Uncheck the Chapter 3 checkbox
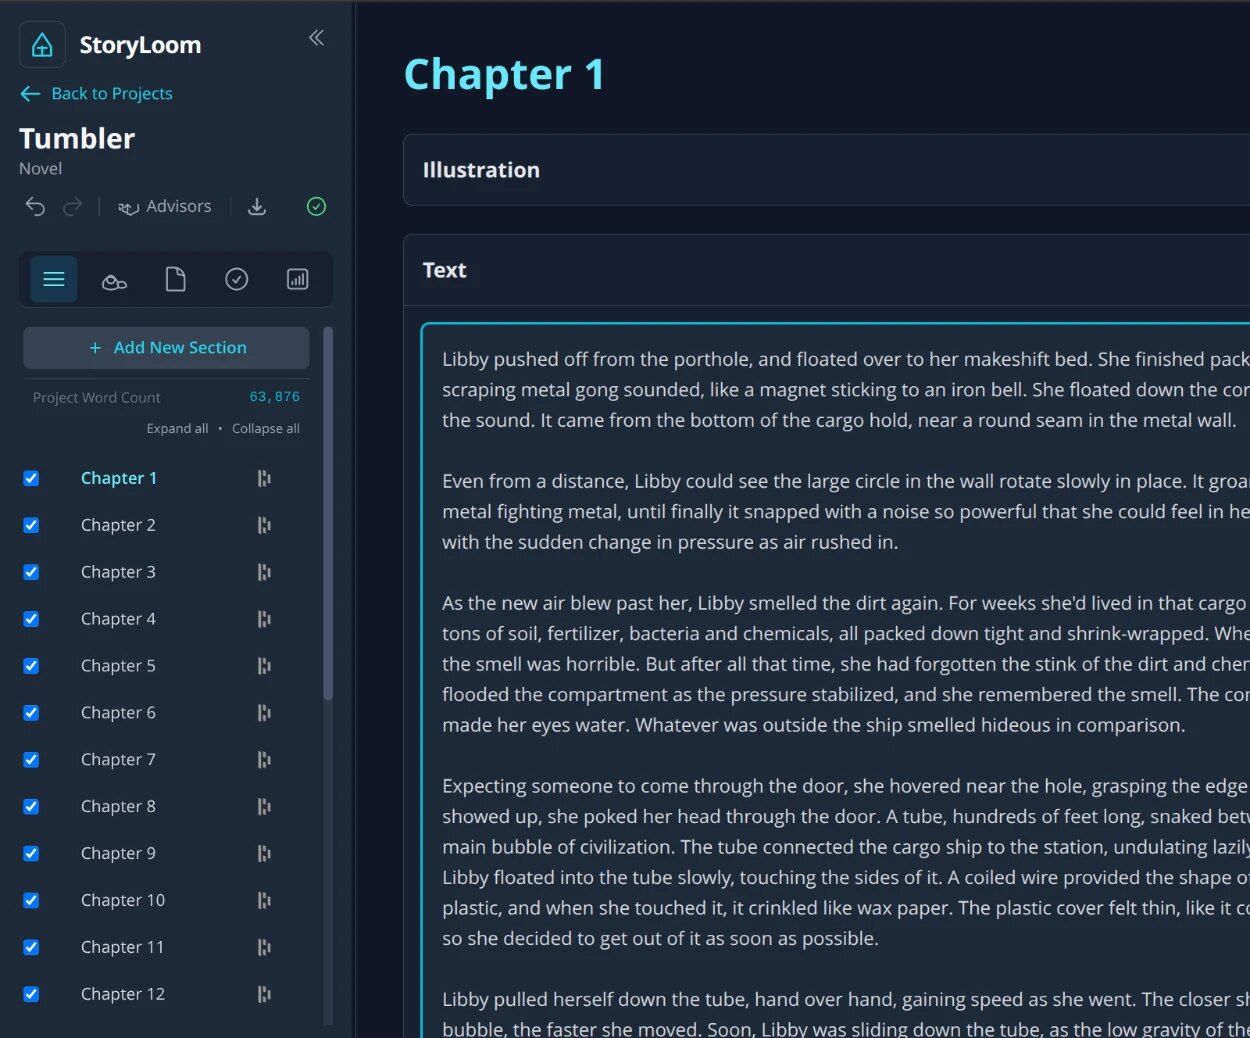The image size is (1250, 1038). coord(31,572)
